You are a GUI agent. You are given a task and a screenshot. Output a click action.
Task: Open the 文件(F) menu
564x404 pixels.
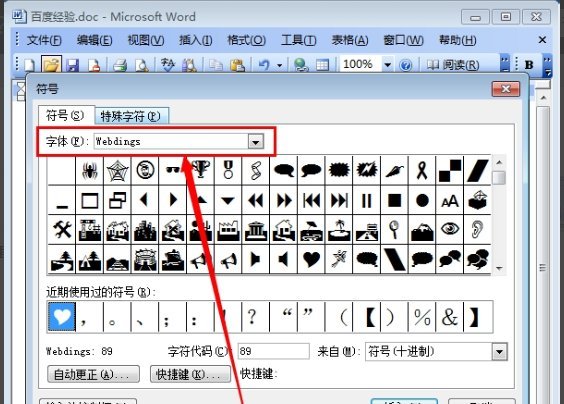coord(44,40)
